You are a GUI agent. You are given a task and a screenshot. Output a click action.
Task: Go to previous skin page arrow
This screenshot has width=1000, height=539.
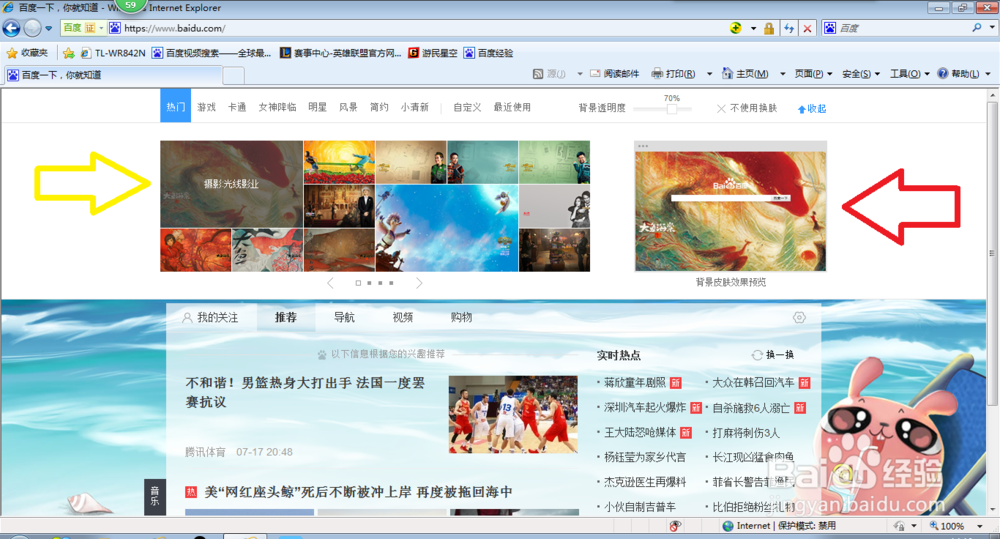coord(330,283)
